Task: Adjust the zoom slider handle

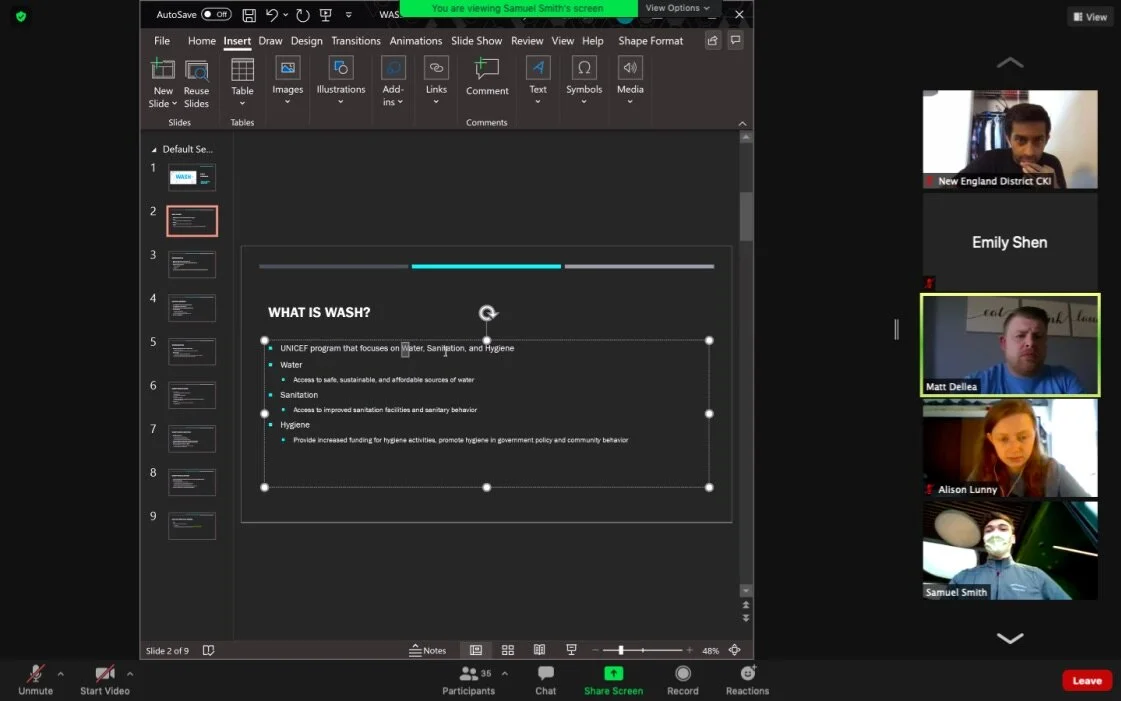Action: click(x=621, y=650)
